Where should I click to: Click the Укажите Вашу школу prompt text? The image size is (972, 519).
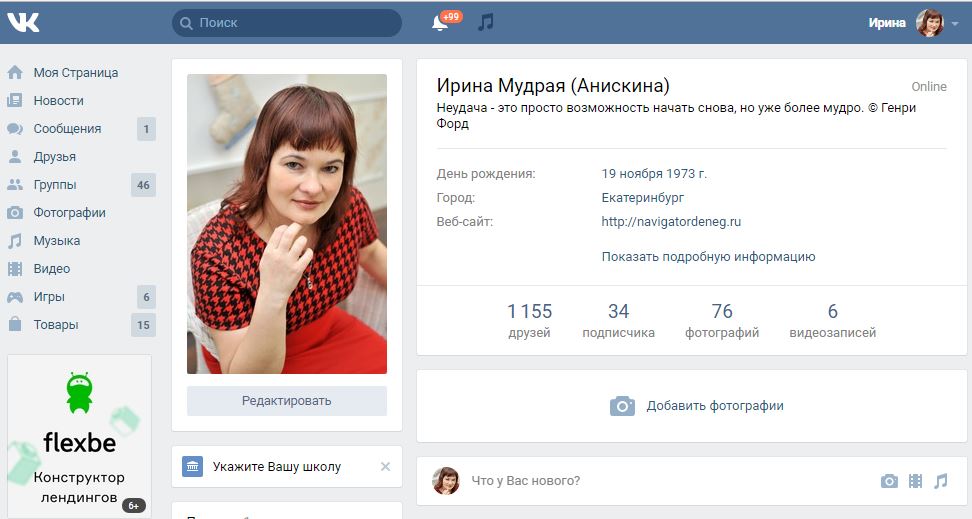pos(276,467)
